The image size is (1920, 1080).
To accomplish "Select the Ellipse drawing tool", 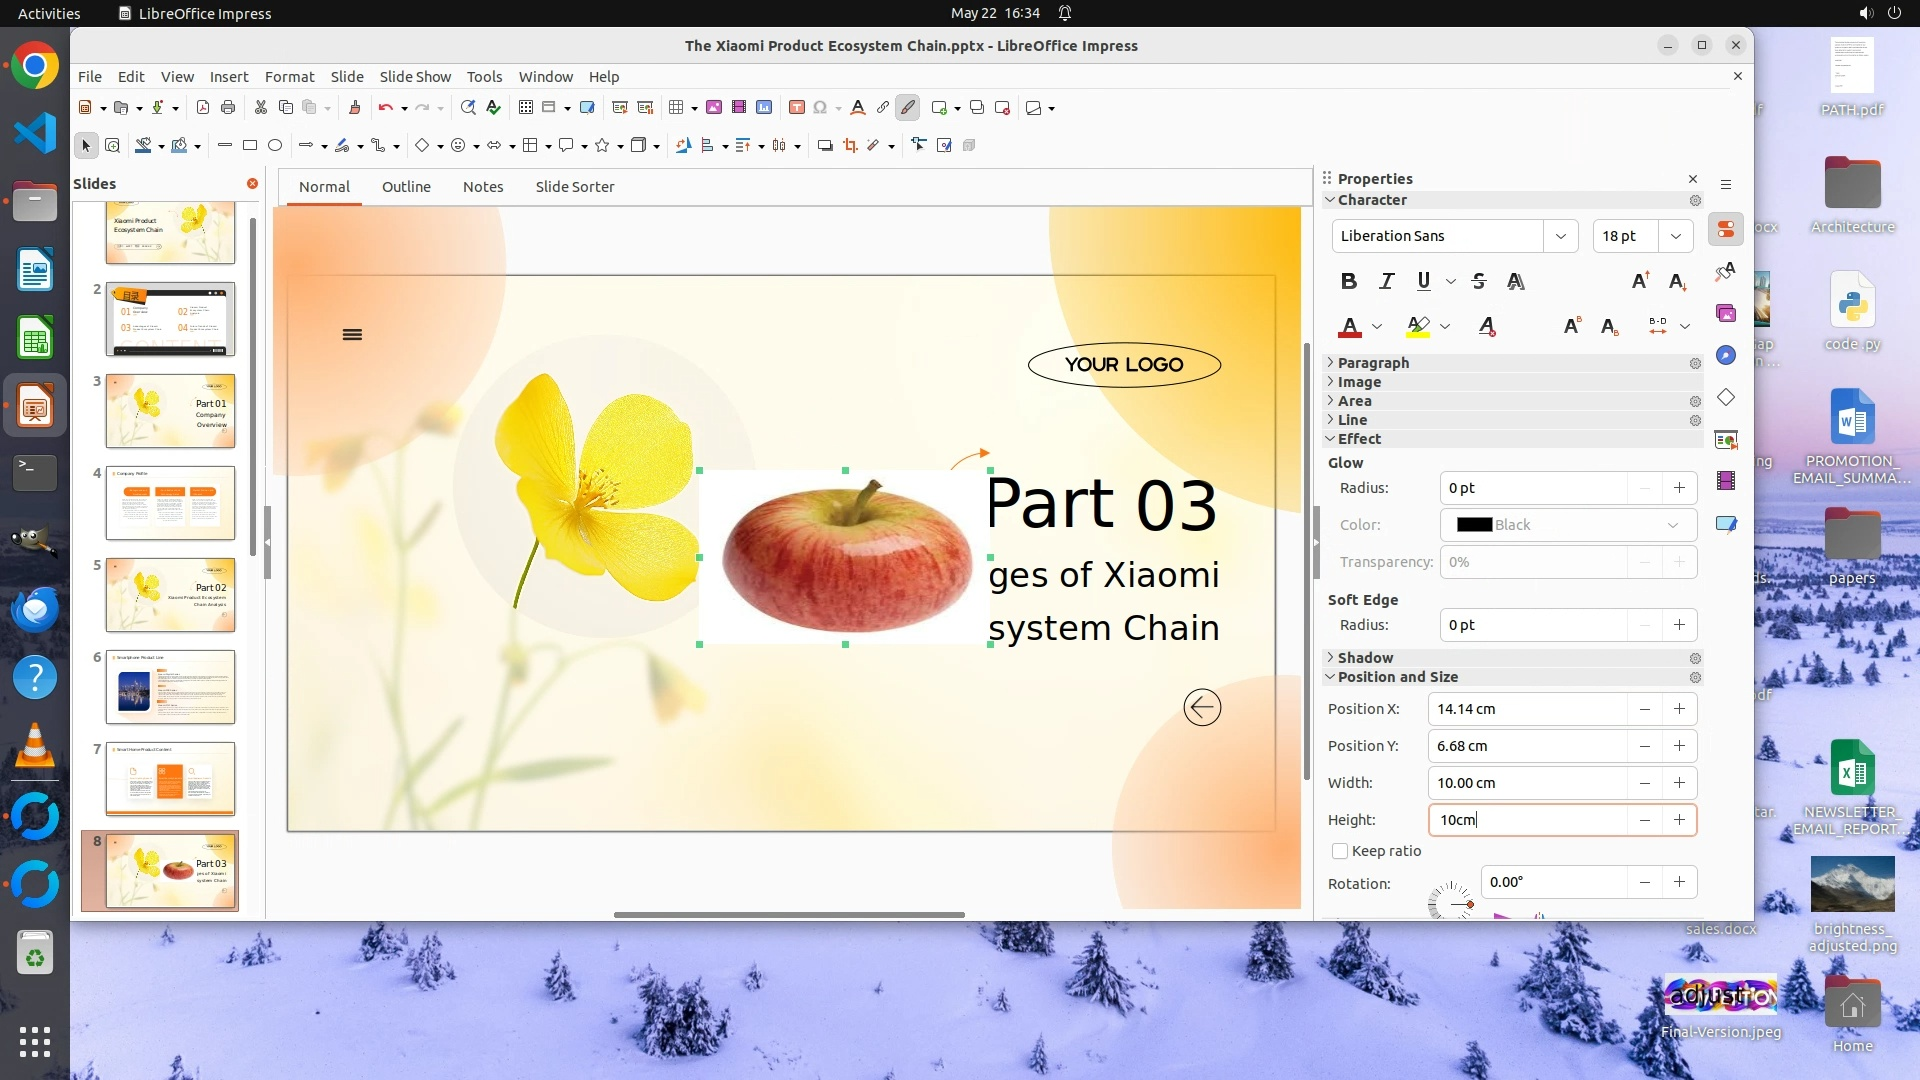I will (275, 146).
